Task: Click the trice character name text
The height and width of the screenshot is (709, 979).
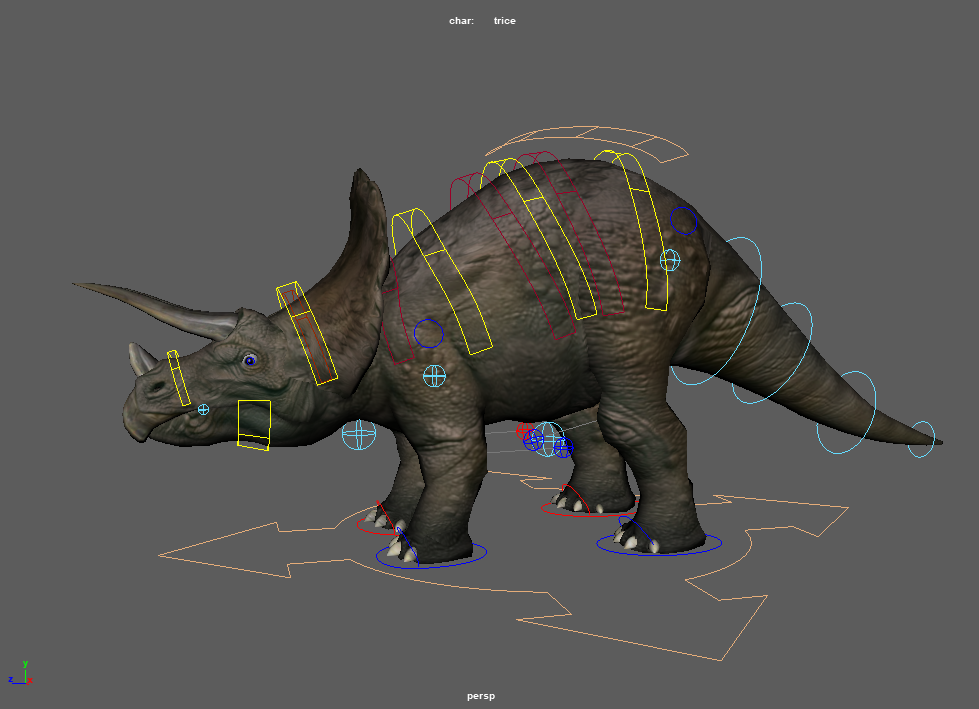Action: pyautogui.click(x=504, y=21)
